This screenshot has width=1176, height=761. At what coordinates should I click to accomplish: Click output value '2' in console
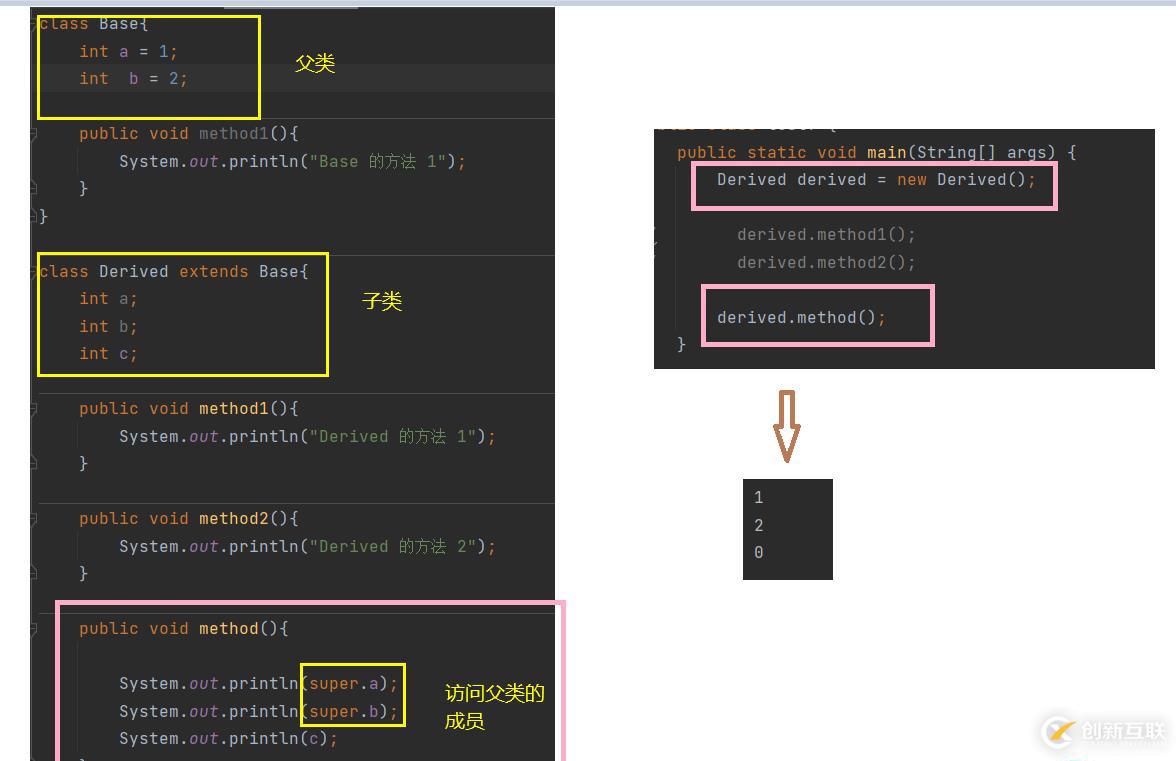(758, 526)
